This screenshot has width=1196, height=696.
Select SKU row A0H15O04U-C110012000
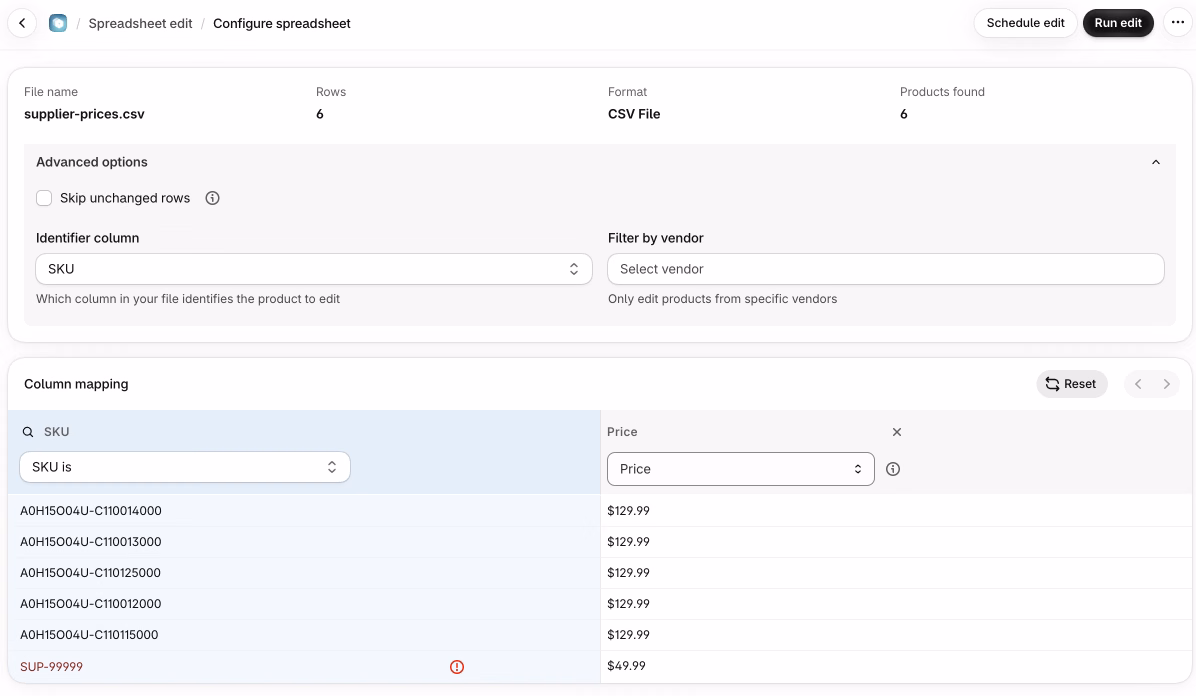[91, 604]
